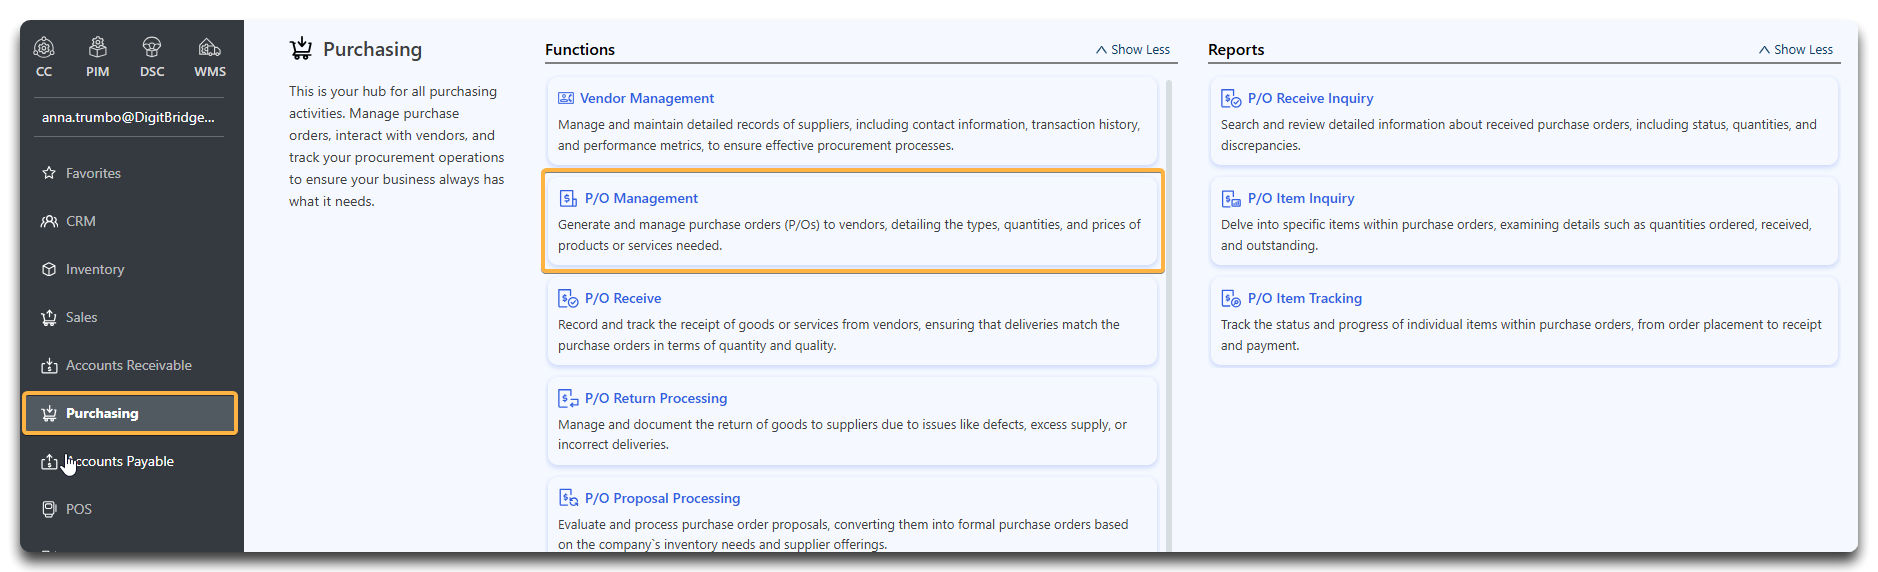1878x572 pixels.
Task: Click the P/O Item Tracking icon
Action: pyautogui.click(x=1231, y=298)
